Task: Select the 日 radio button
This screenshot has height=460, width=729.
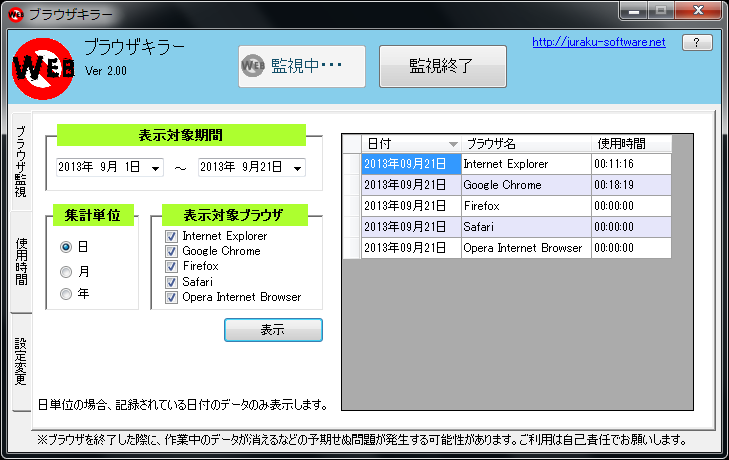Action: (x=66, y=247)
